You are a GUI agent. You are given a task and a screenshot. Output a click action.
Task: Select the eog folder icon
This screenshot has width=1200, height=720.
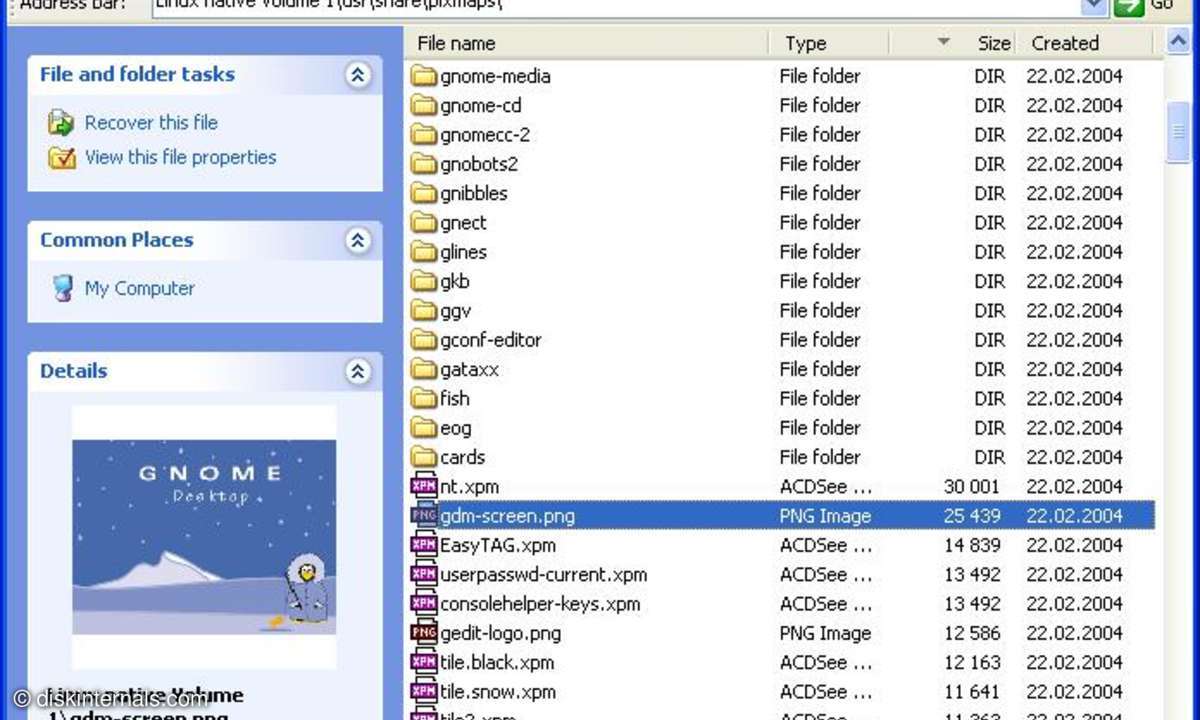[x=424, y=428]
